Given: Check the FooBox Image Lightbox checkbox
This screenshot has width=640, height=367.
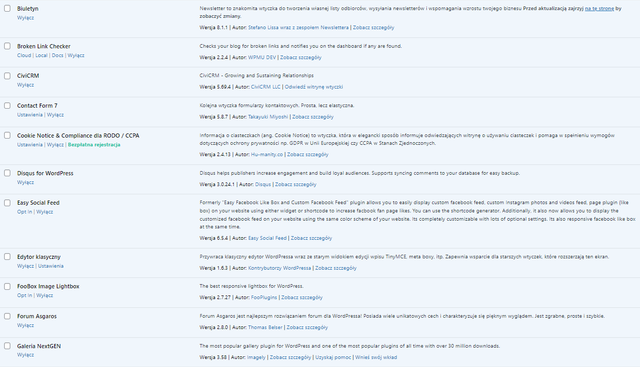Looking at the screenshot, I should (x=7, y=287).
